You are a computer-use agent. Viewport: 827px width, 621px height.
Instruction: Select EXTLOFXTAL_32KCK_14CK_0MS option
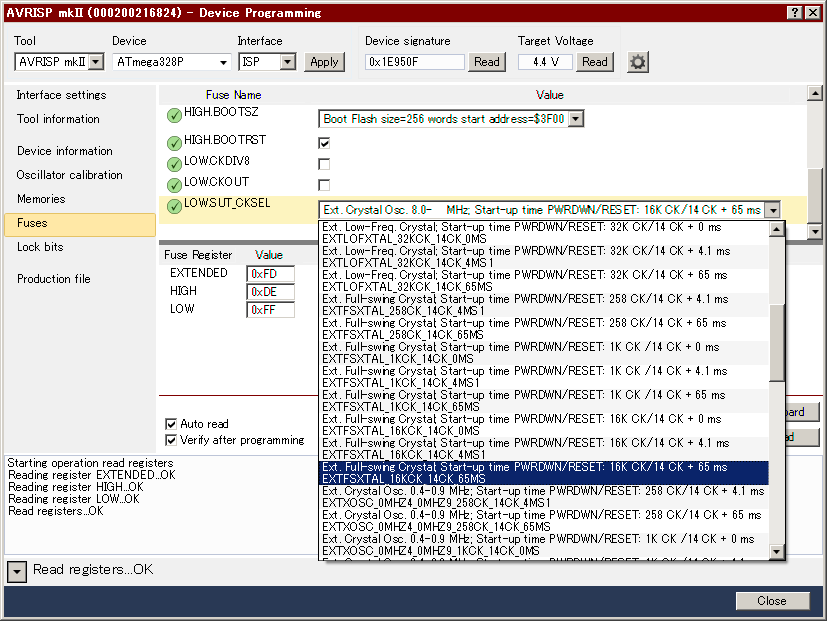coord(544,233)
